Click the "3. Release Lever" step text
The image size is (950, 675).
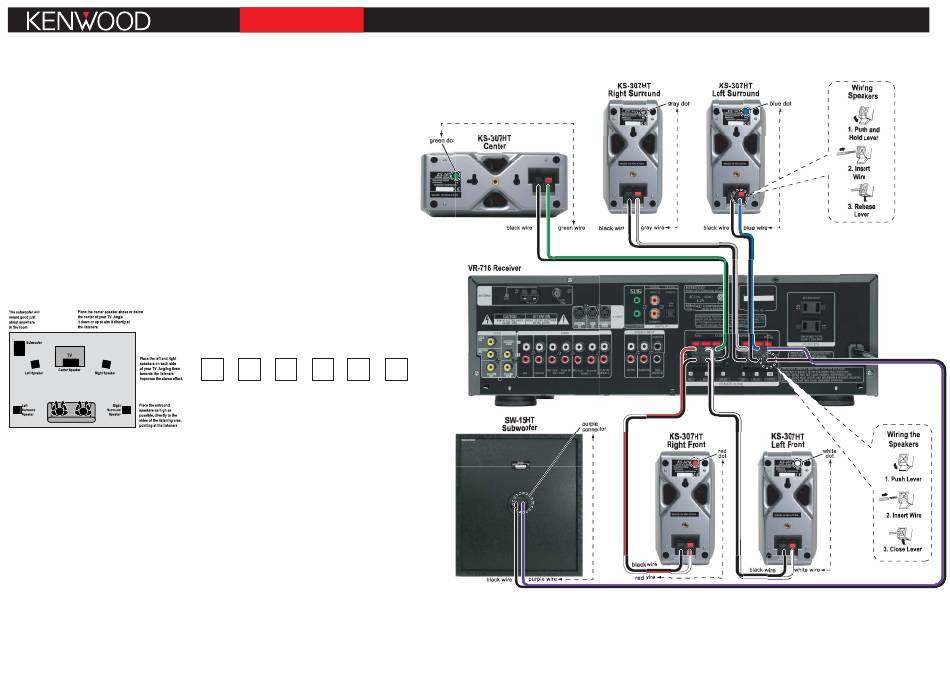(862, 210)
